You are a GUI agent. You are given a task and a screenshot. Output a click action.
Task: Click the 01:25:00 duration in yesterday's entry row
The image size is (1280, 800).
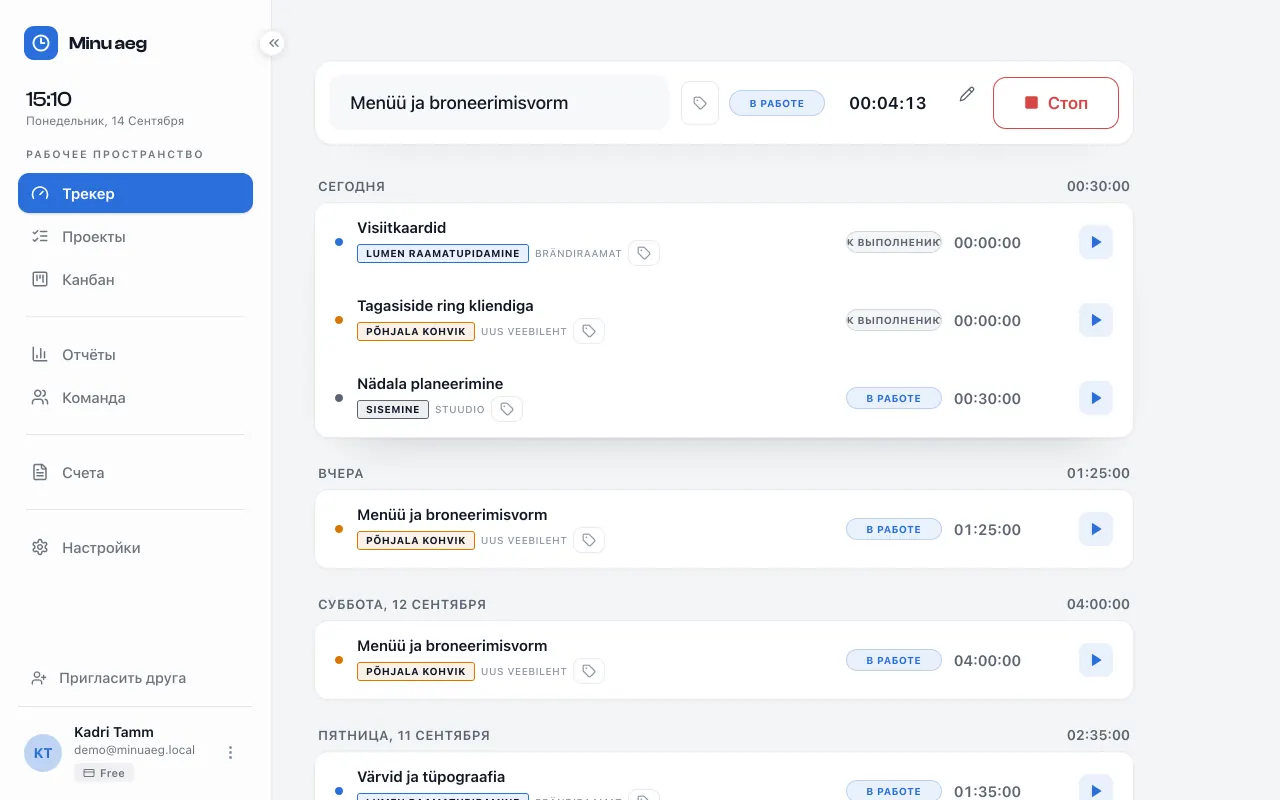(987, 529)
